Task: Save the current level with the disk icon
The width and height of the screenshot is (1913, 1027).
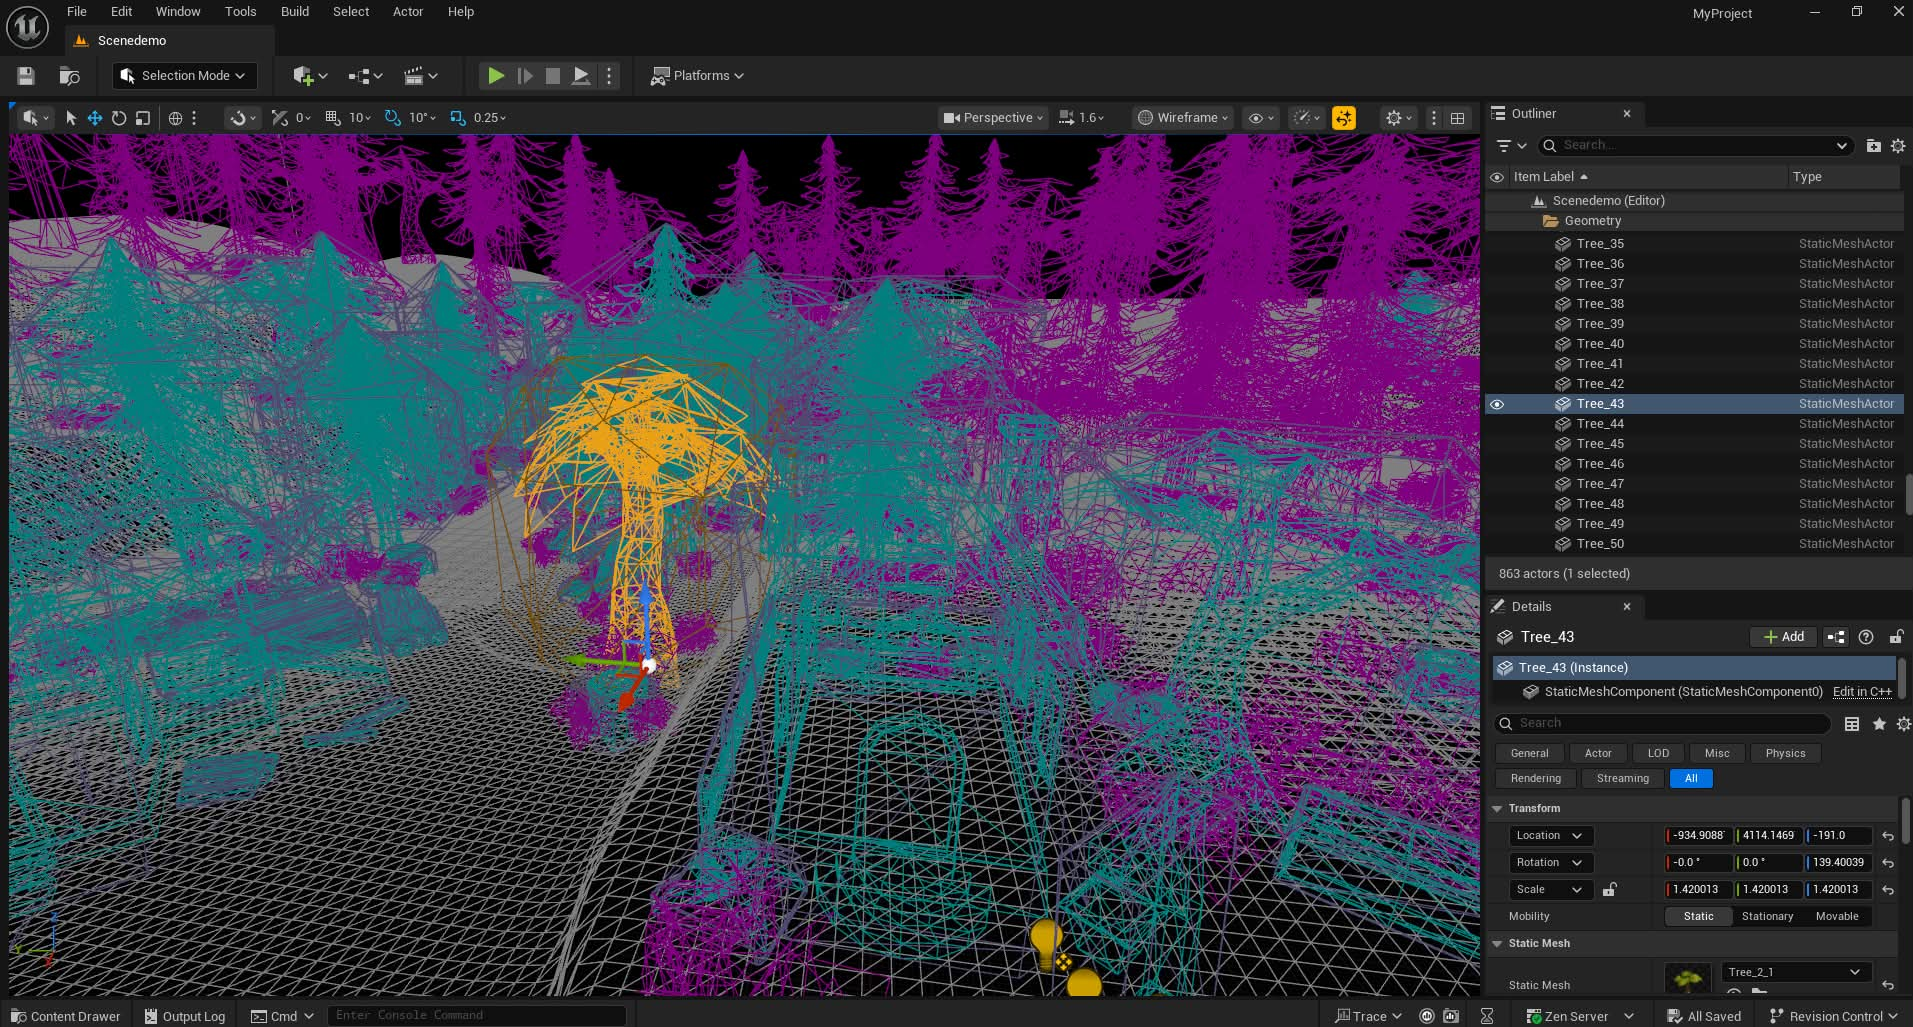Action: coord(26,76)
